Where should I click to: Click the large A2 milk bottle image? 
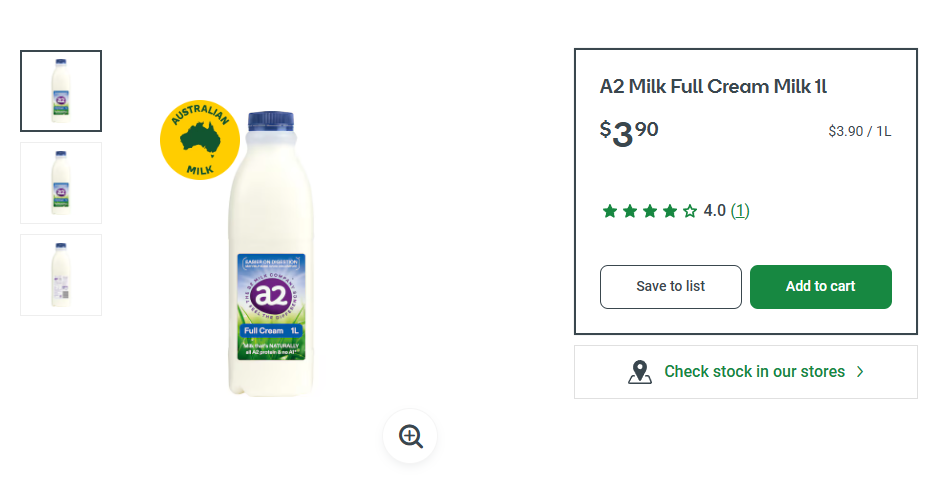point(271,260)
